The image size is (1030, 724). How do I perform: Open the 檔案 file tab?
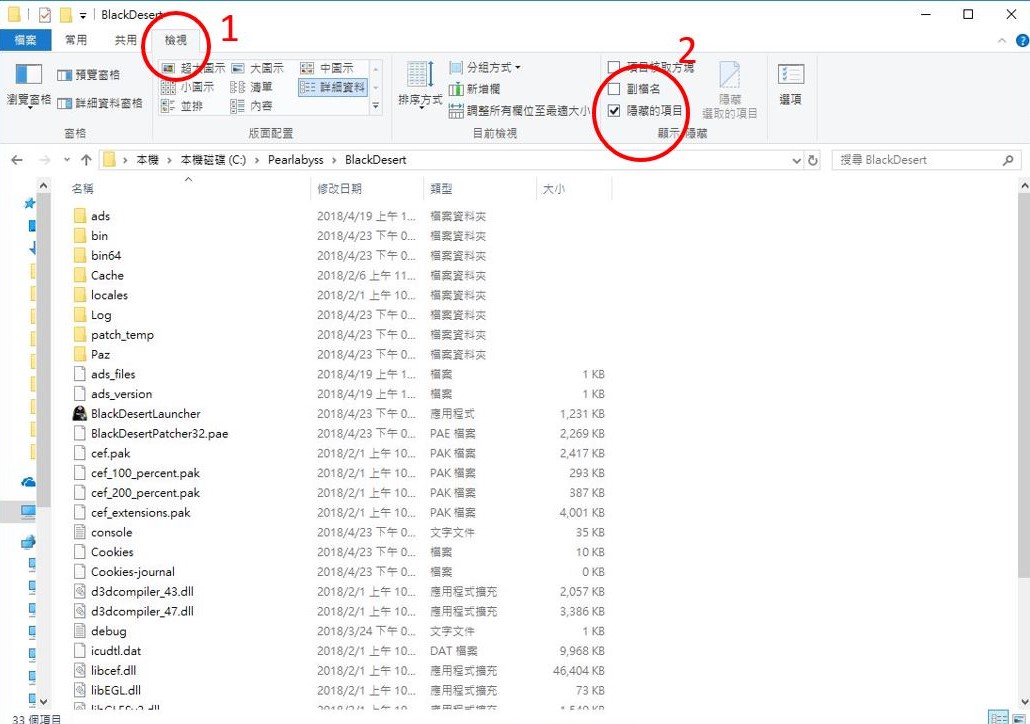pyautogui.click(x=26, y=40)
